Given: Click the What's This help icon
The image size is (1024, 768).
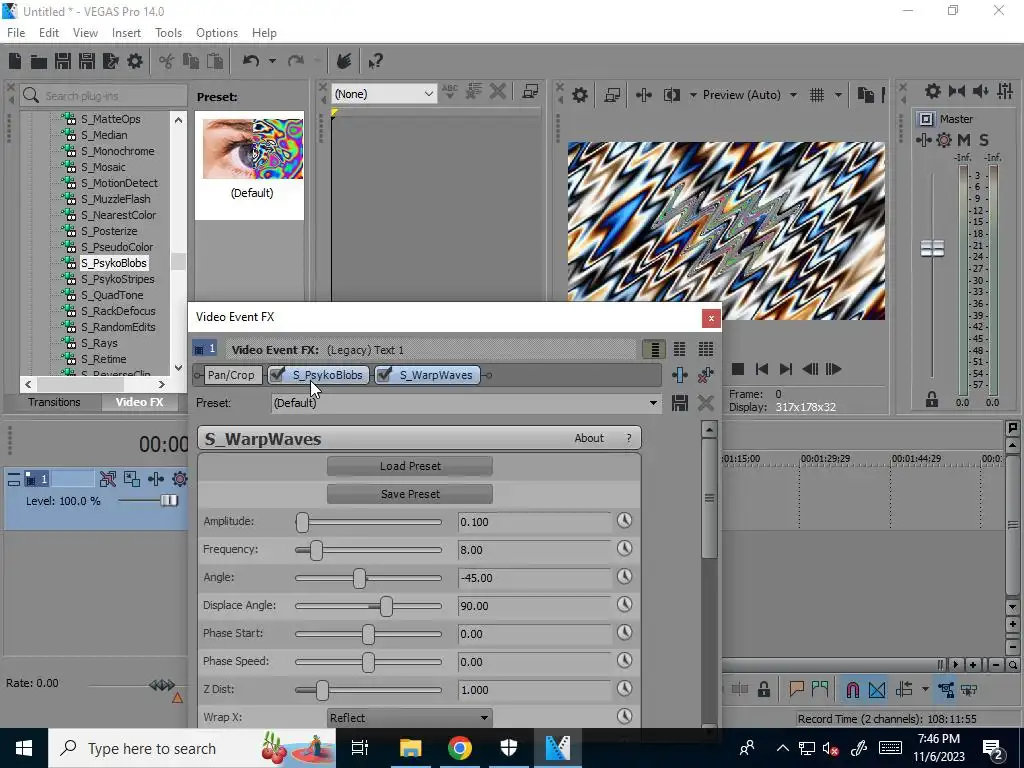Looking at the screenshot, I should [x=375, y=61].
